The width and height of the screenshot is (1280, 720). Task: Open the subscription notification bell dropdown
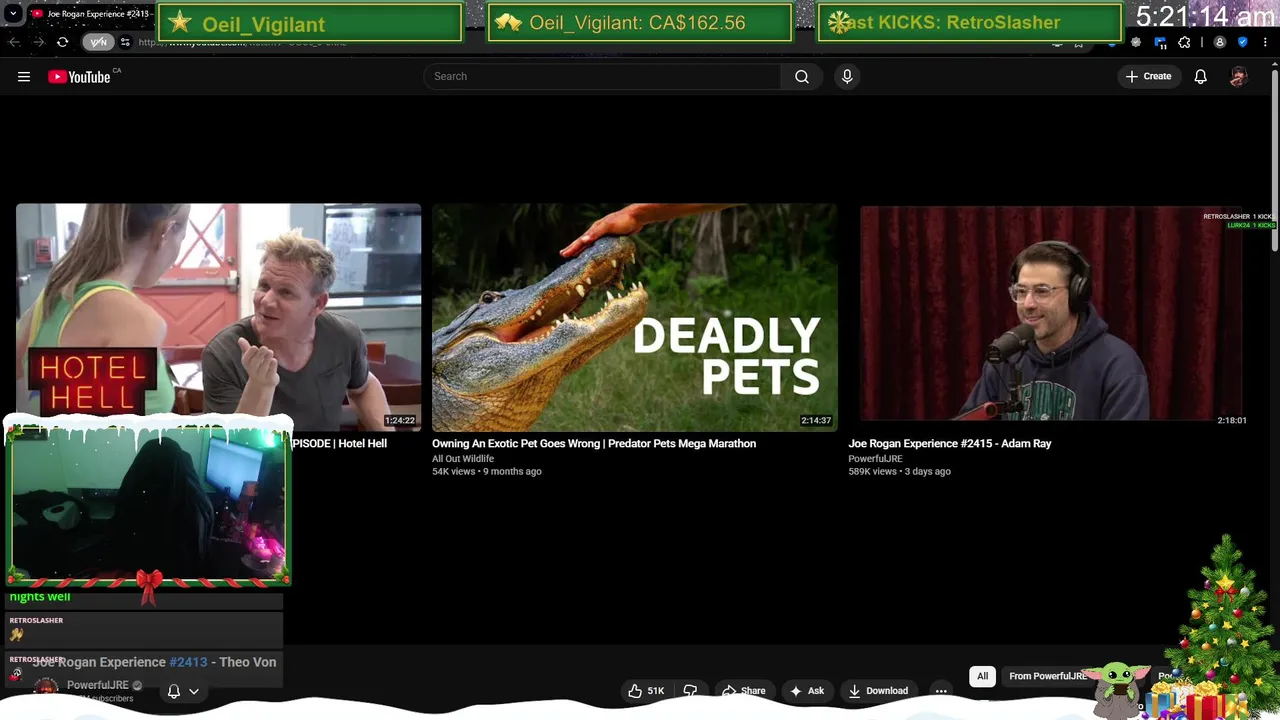click(183, 691)
